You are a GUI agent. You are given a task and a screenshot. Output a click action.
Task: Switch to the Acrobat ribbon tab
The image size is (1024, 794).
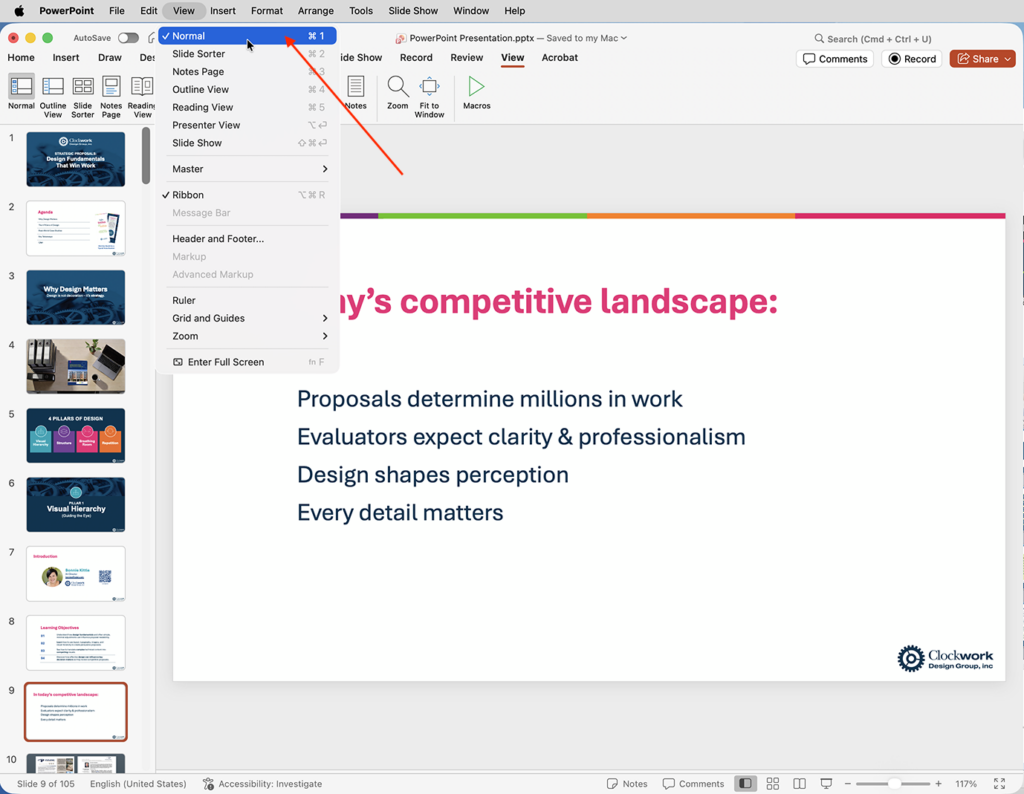pyautogui.click(x=560, y=57)
